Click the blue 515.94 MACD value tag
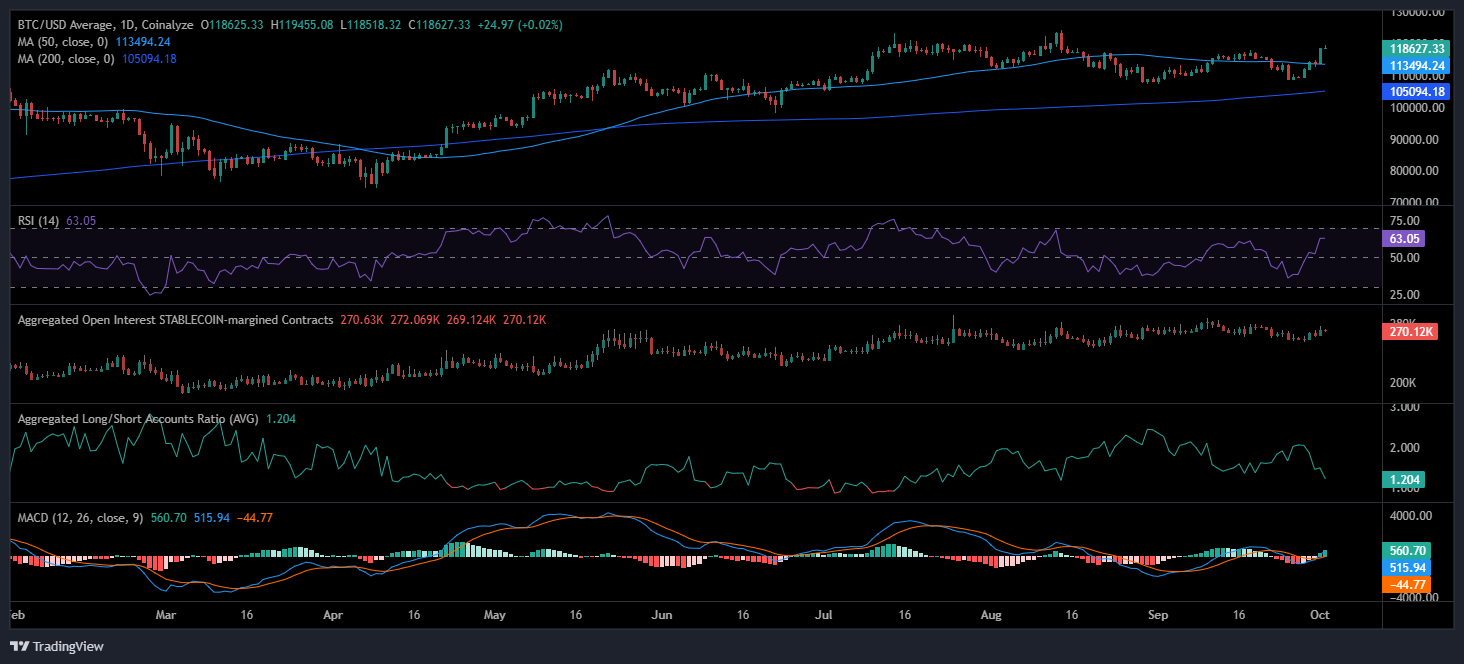The image size is (1464, 664). (1405, 567)
